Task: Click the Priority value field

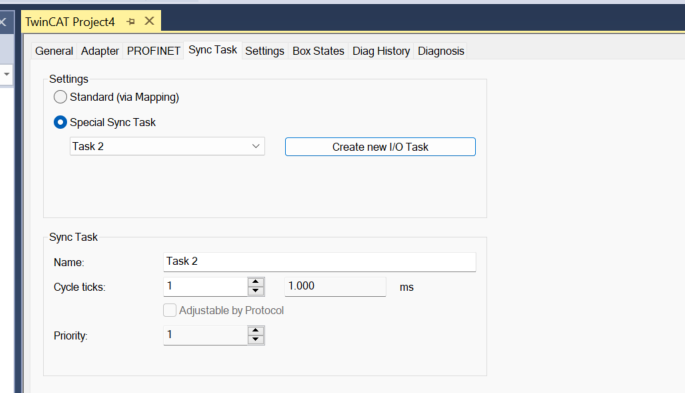Action: pos(205,335)
